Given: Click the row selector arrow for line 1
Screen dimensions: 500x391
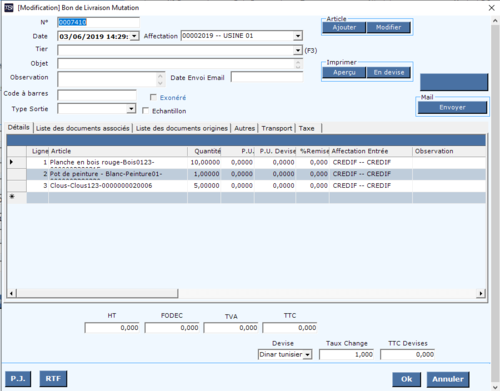Looking at the screenshot, I should 11,162.
